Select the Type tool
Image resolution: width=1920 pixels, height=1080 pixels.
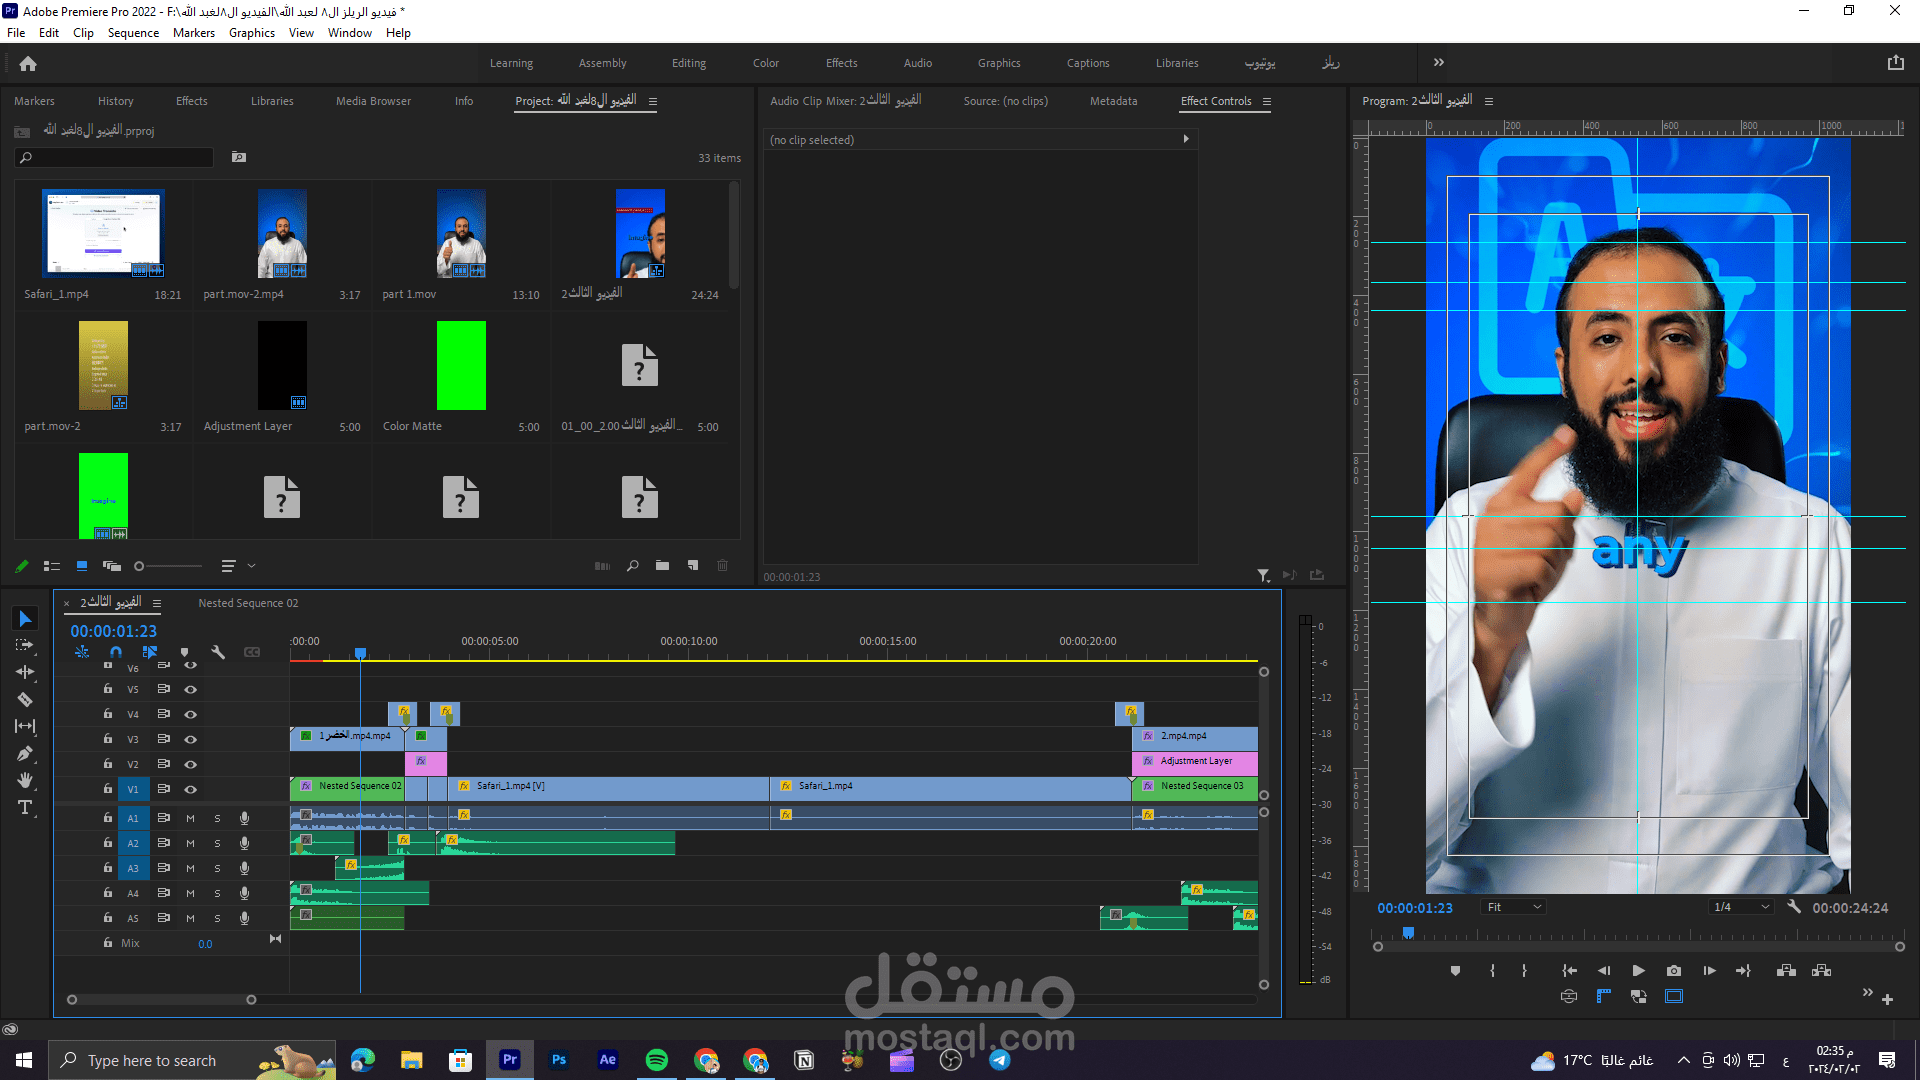pyautogui.click(x=25, y=808)
